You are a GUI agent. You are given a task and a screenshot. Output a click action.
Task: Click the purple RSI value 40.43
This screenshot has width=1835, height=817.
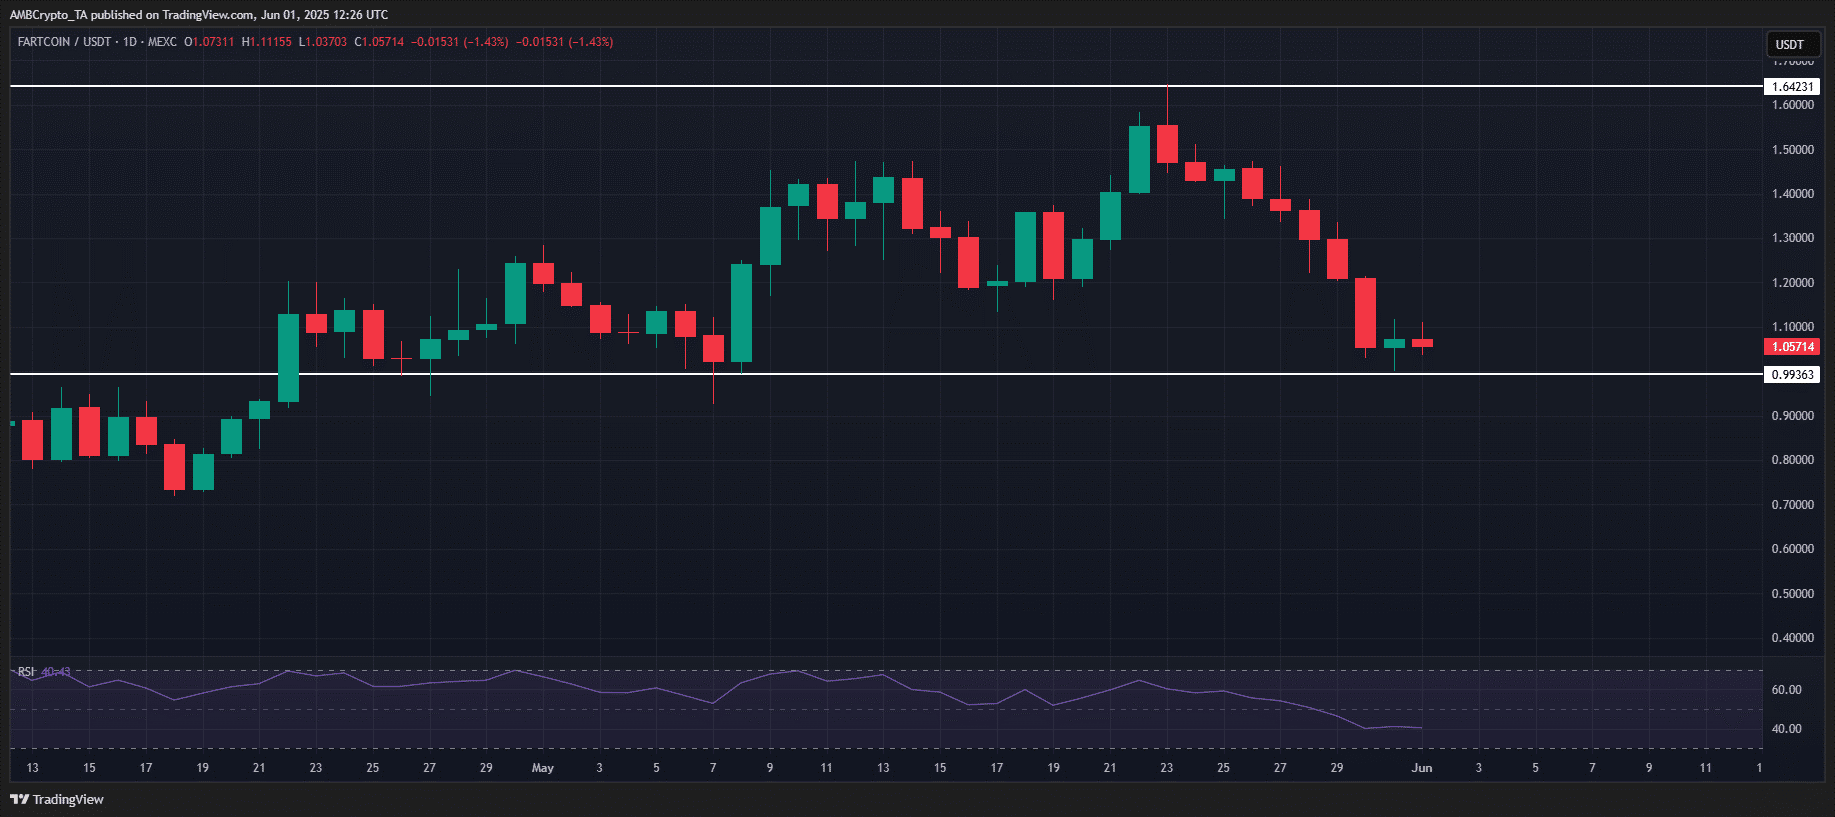coord(56,672)
